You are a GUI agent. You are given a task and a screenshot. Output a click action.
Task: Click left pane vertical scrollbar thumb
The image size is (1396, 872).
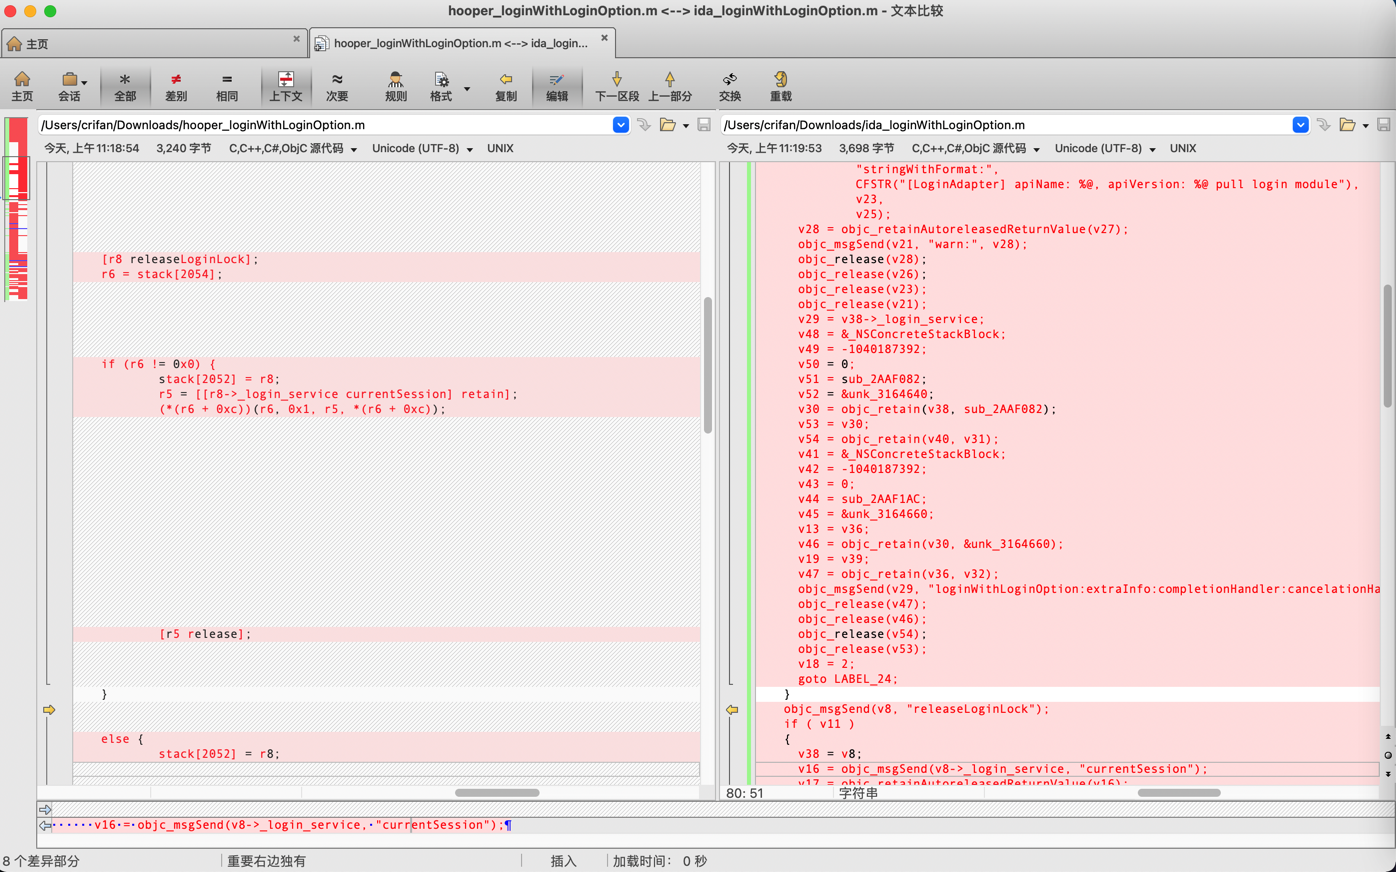708,365
